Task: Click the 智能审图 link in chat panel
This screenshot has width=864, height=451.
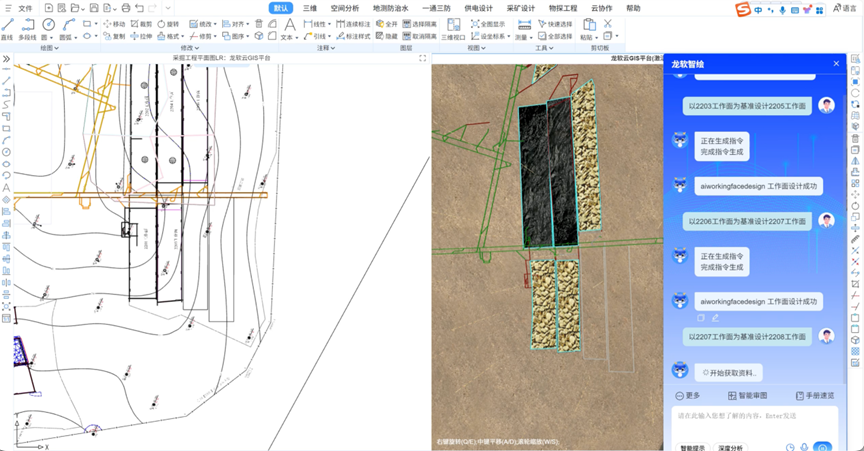Action: click(x=749, y=396)
